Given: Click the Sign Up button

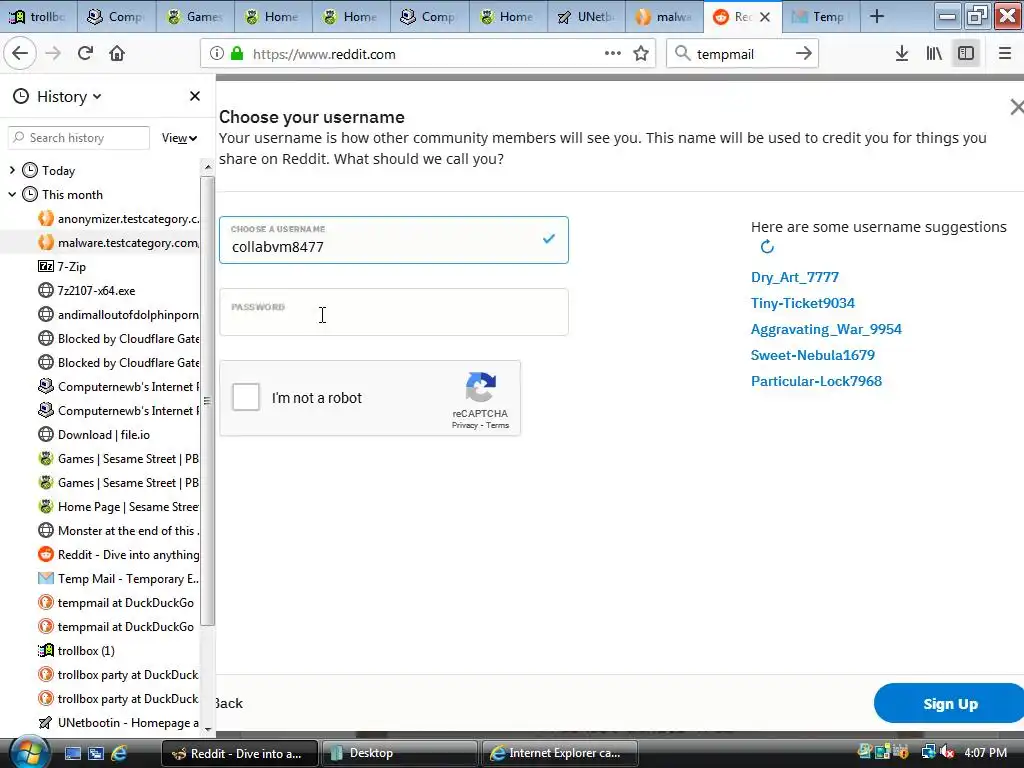Looking at the screenshot, I should click(949, 703).
